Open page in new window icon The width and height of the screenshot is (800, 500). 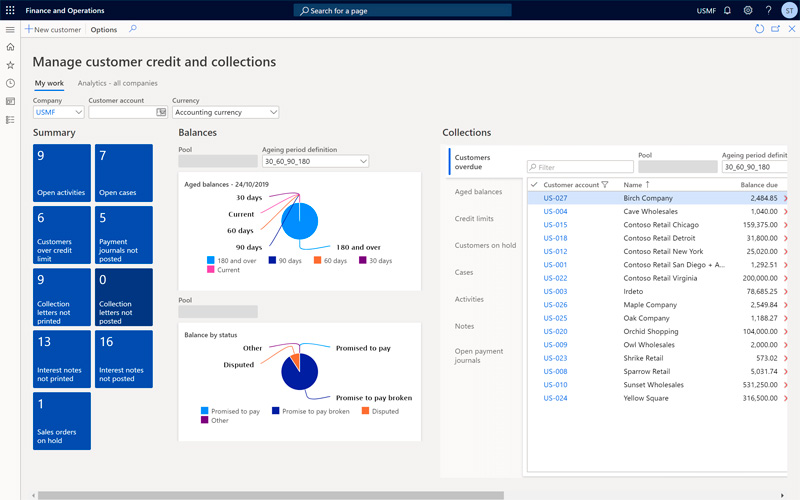(x=776, y=29)
